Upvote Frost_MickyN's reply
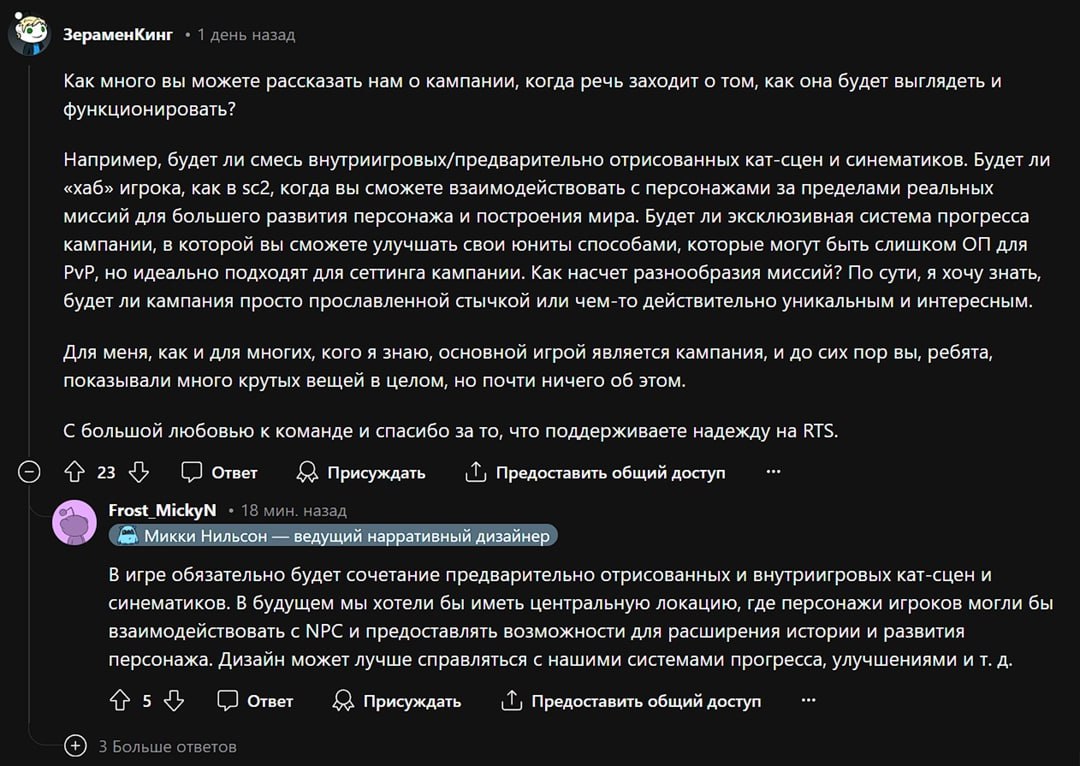The image size is (1080, 766). point(120,701)
